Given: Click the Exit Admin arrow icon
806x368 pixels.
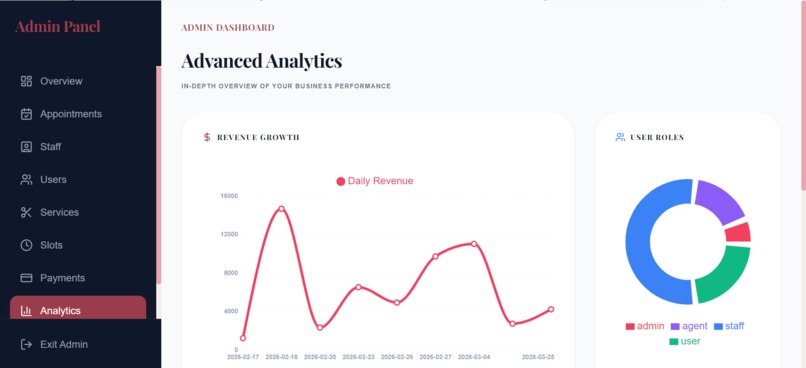Looking at the screenshot, I should 26,344.
